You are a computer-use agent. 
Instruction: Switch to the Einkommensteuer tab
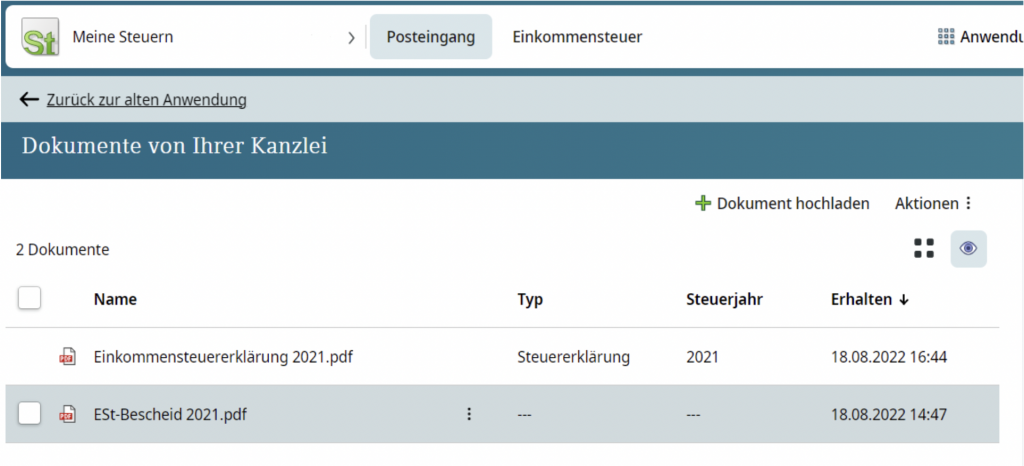[577, 37]
